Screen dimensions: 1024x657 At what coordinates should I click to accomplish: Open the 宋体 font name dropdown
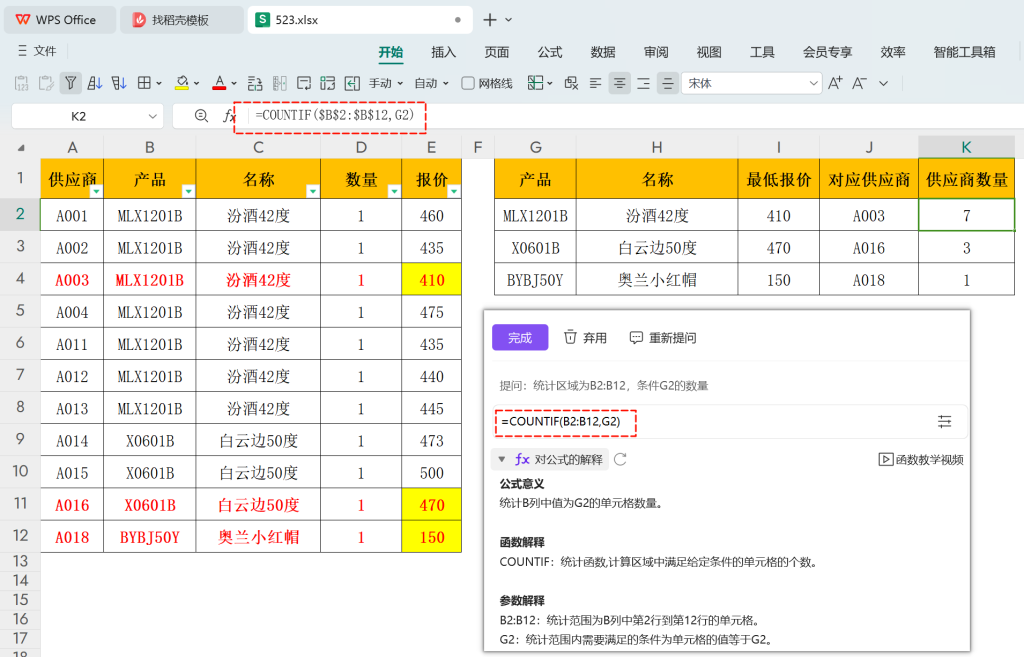[x=813, y=83]
